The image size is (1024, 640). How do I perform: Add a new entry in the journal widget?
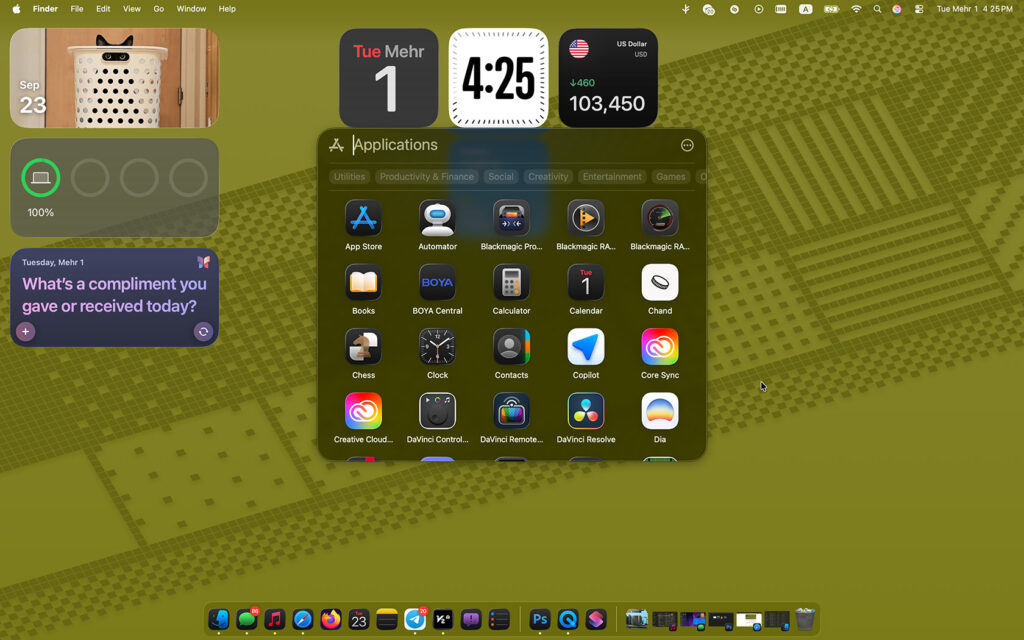25,332
